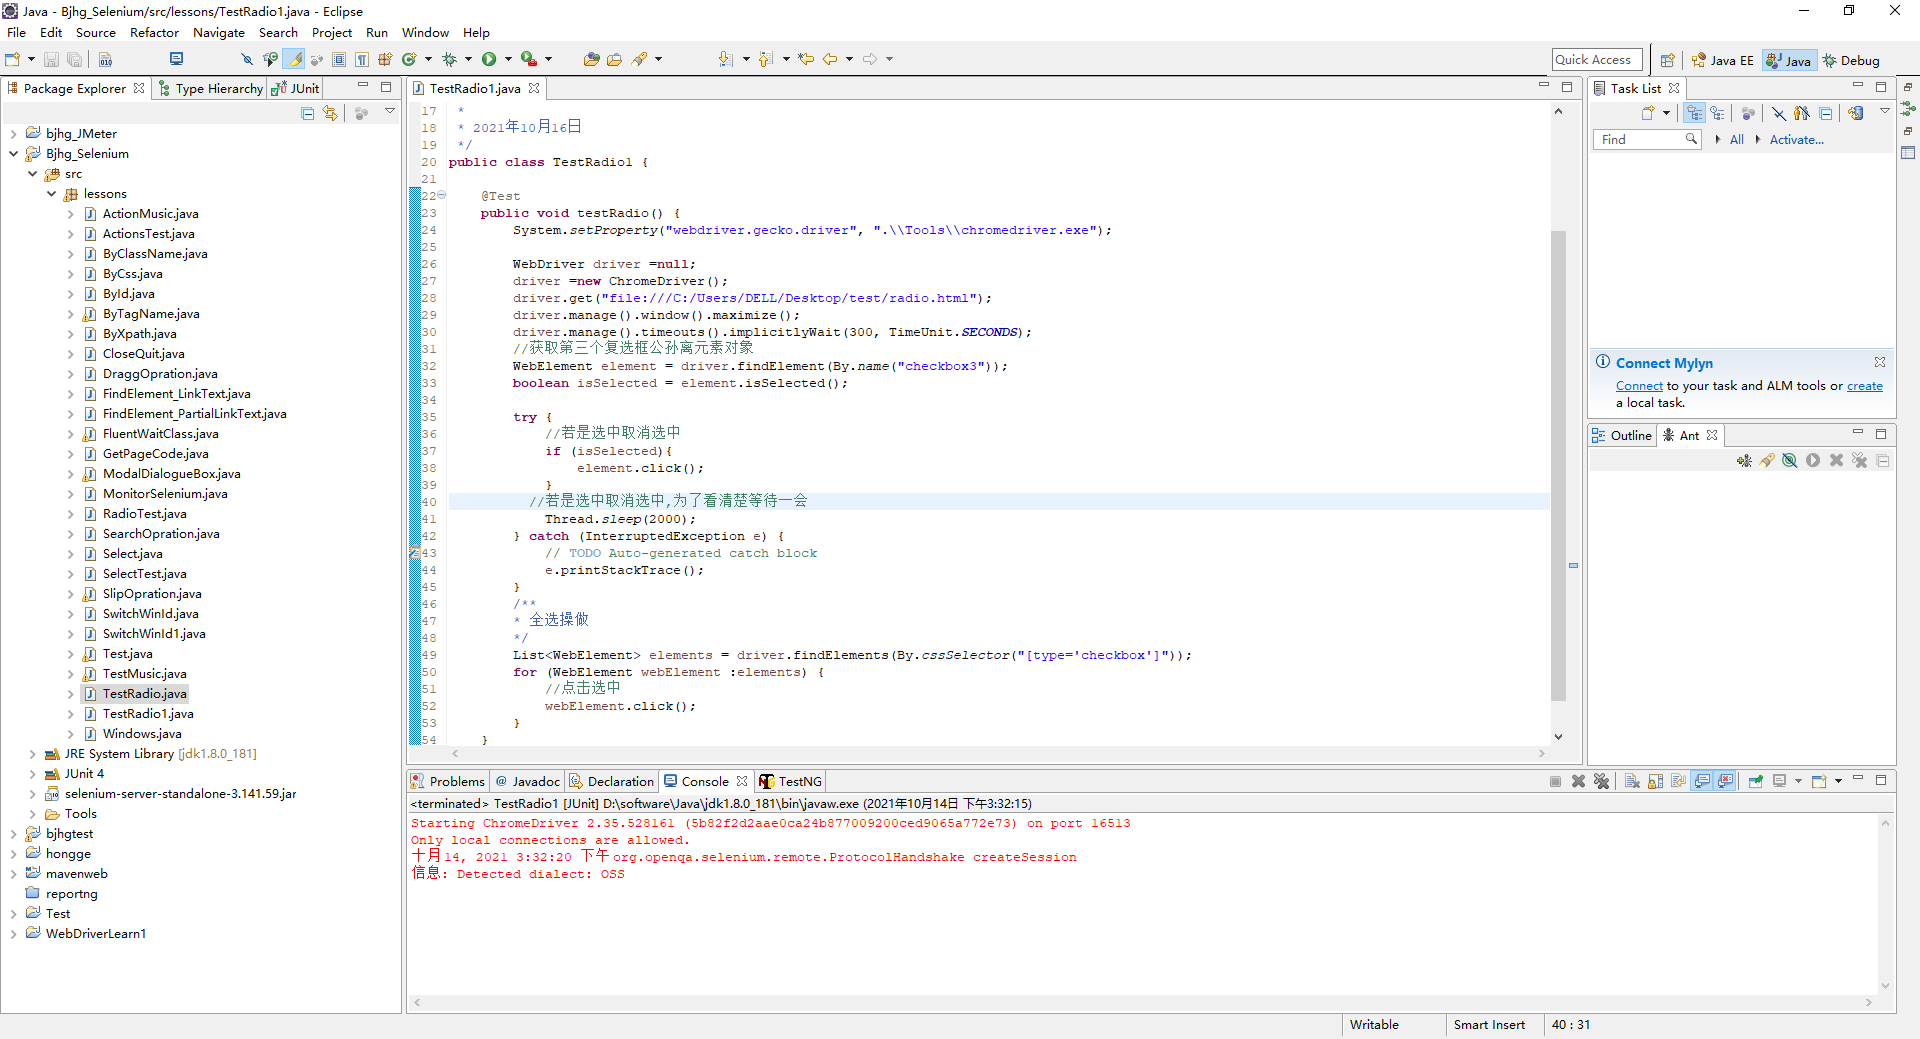
Task: Click the Clear Console icon
Action: click(x=1632, y=781)
